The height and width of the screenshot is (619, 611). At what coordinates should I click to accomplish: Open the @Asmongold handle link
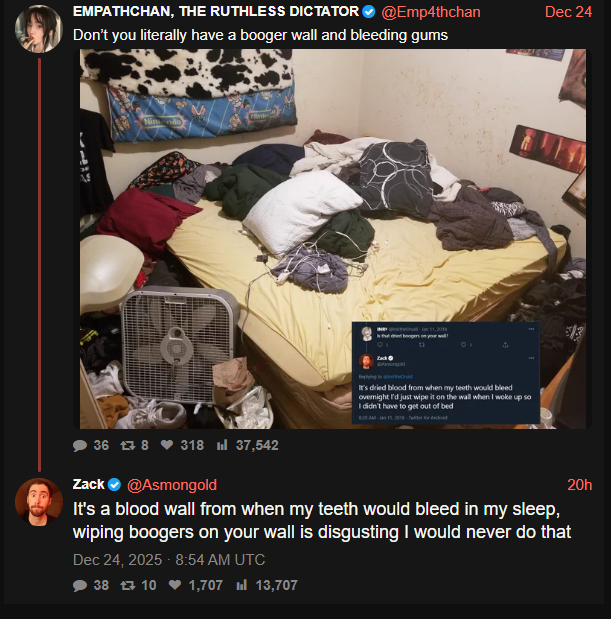(172, 485)
